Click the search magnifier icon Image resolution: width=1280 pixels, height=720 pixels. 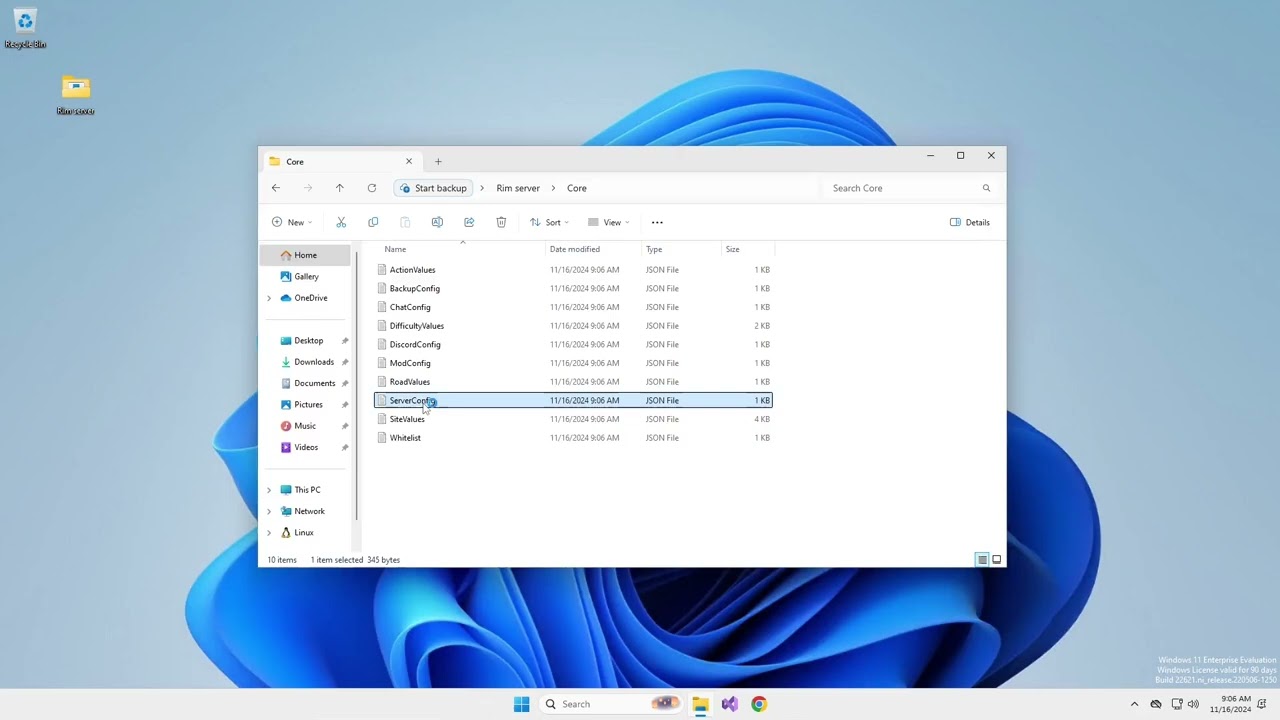pyautogui.click(x=986, y=188)
